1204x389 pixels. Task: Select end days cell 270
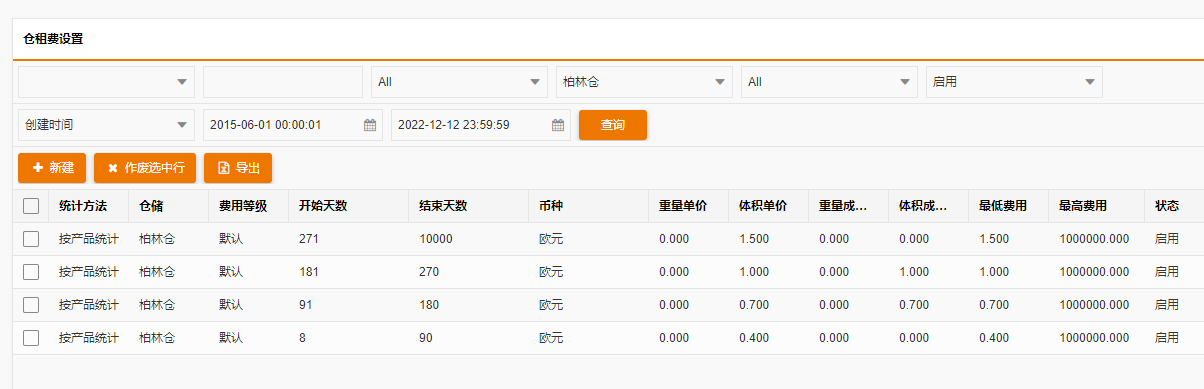469,272
